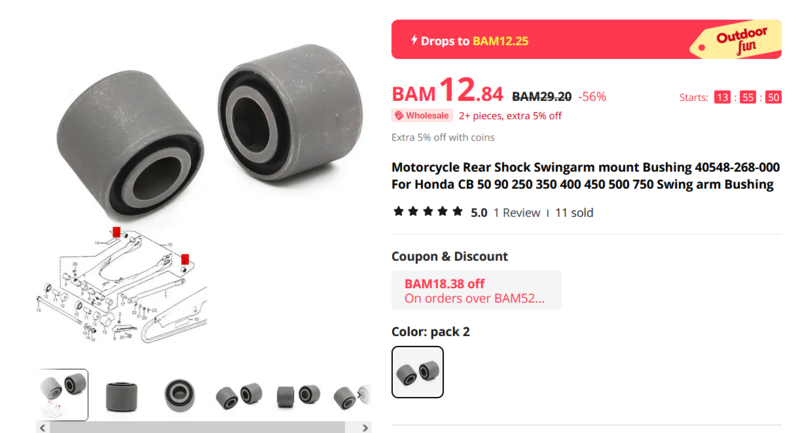Viewport: 800px width, 433px height.
Task: Click the lightning bolt icon in the Drops banner
Action: click(x=414, y=40)
